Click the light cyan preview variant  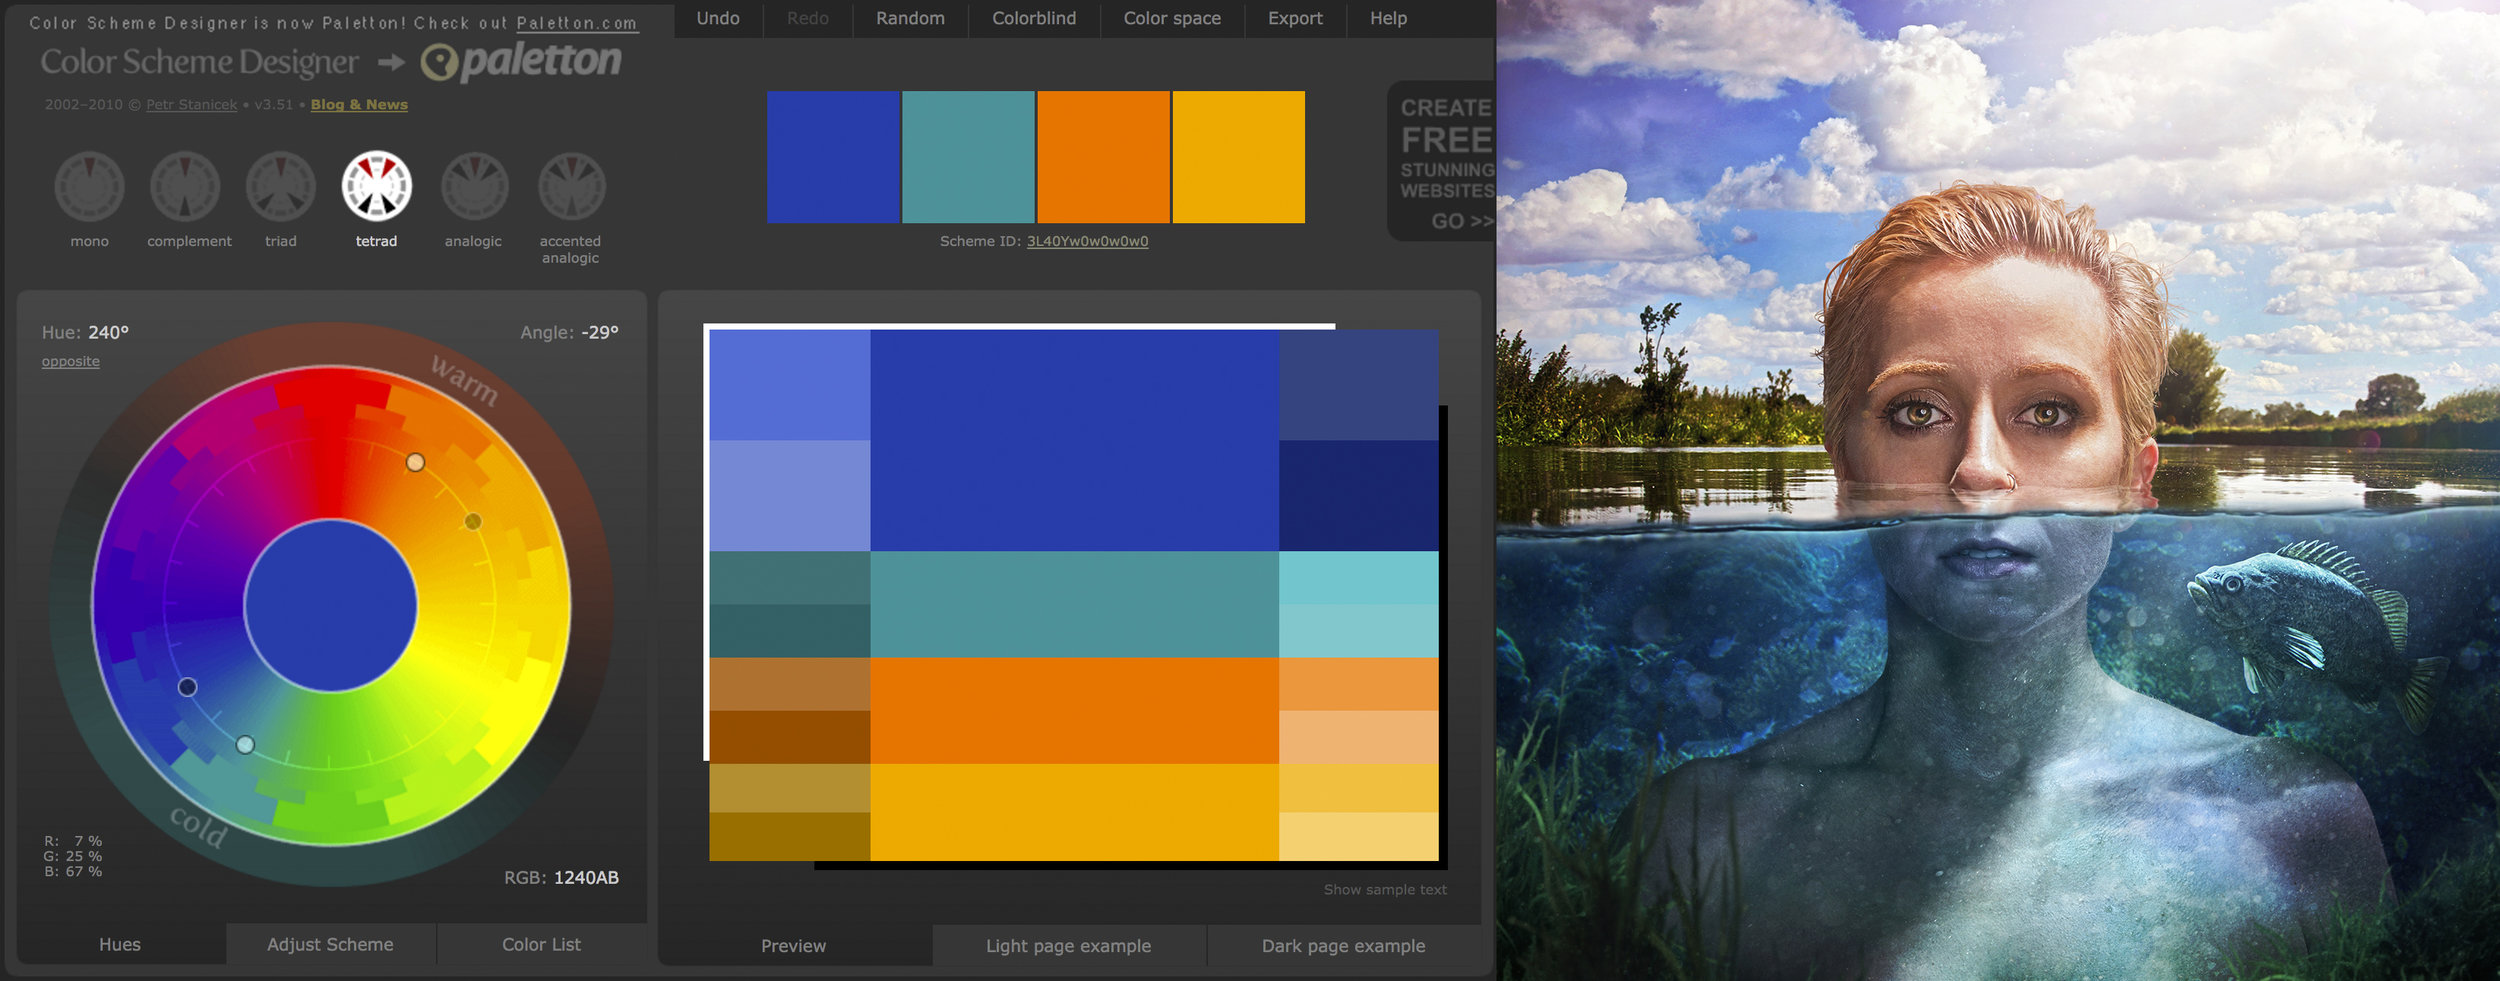click(x=1358, y=578)
